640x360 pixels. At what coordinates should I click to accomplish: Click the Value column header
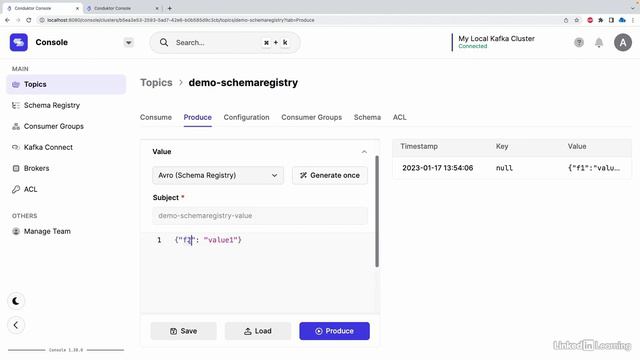(x=577, y=147)
